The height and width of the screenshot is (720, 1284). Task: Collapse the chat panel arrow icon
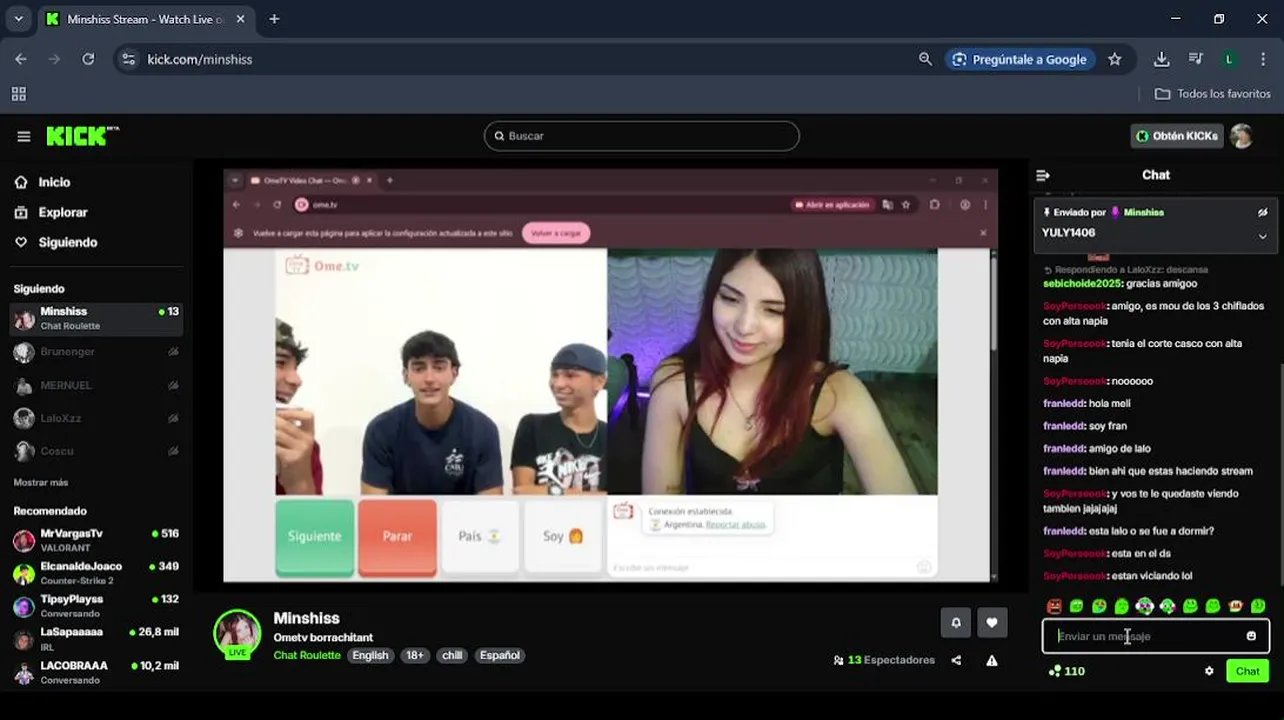tap(1043, 175)
